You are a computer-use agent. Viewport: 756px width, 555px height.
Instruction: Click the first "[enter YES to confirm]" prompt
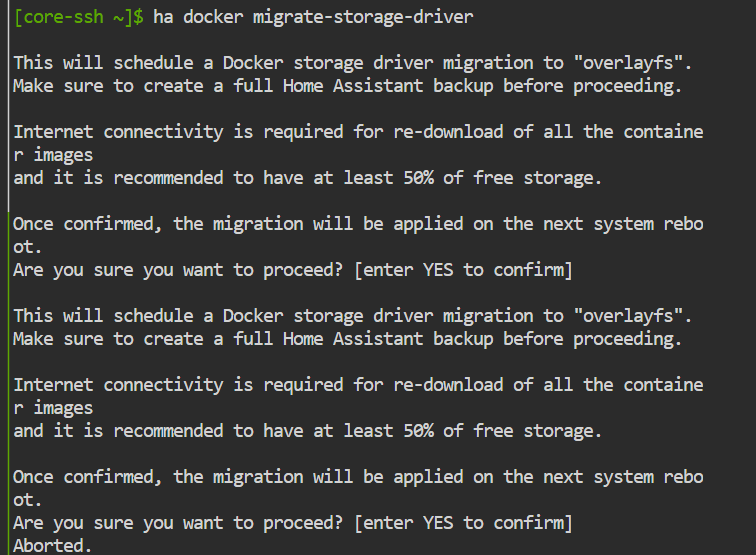(464, 269)
